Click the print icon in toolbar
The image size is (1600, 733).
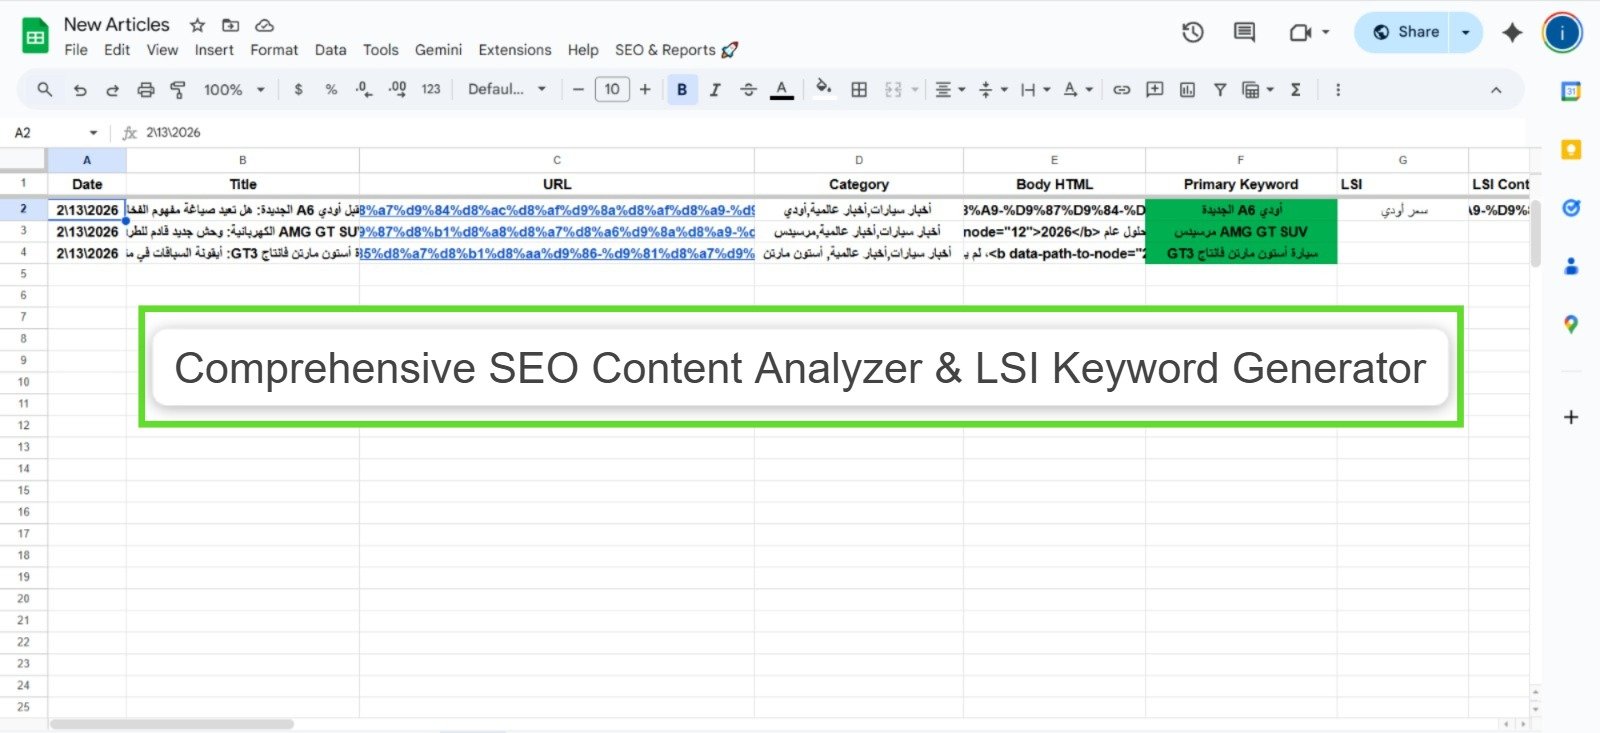pyautogui.click(x=146, y=90)
